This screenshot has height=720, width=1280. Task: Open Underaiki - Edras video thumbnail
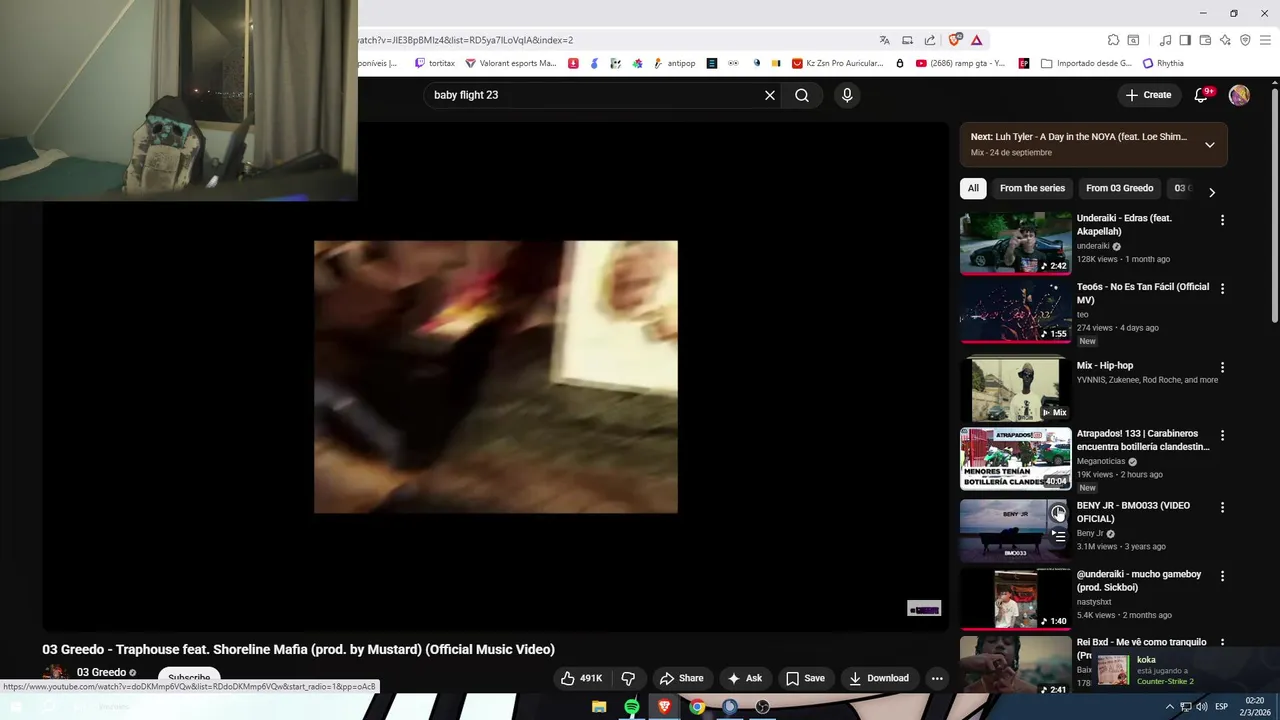click(x=1015, y=243)
